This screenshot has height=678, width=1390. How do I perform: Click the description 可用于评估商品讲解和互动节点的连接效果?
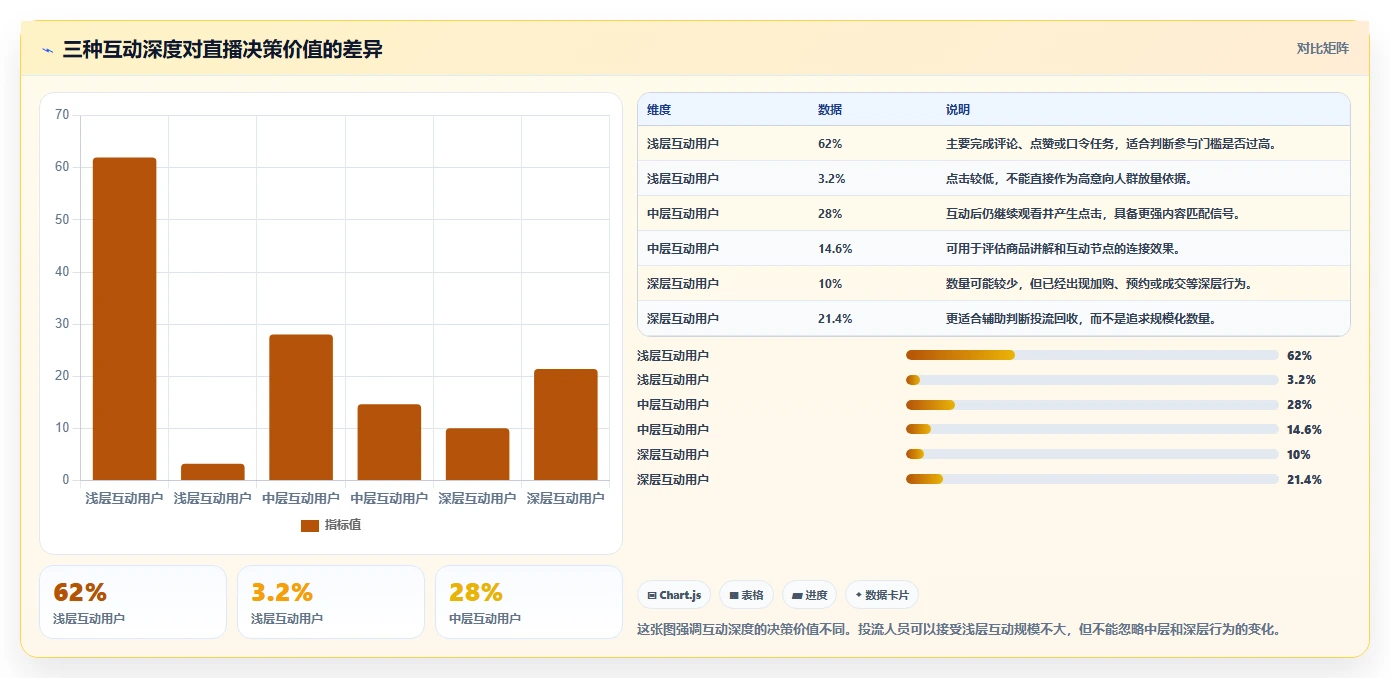pyautogui.click(x=1064, y=249)
